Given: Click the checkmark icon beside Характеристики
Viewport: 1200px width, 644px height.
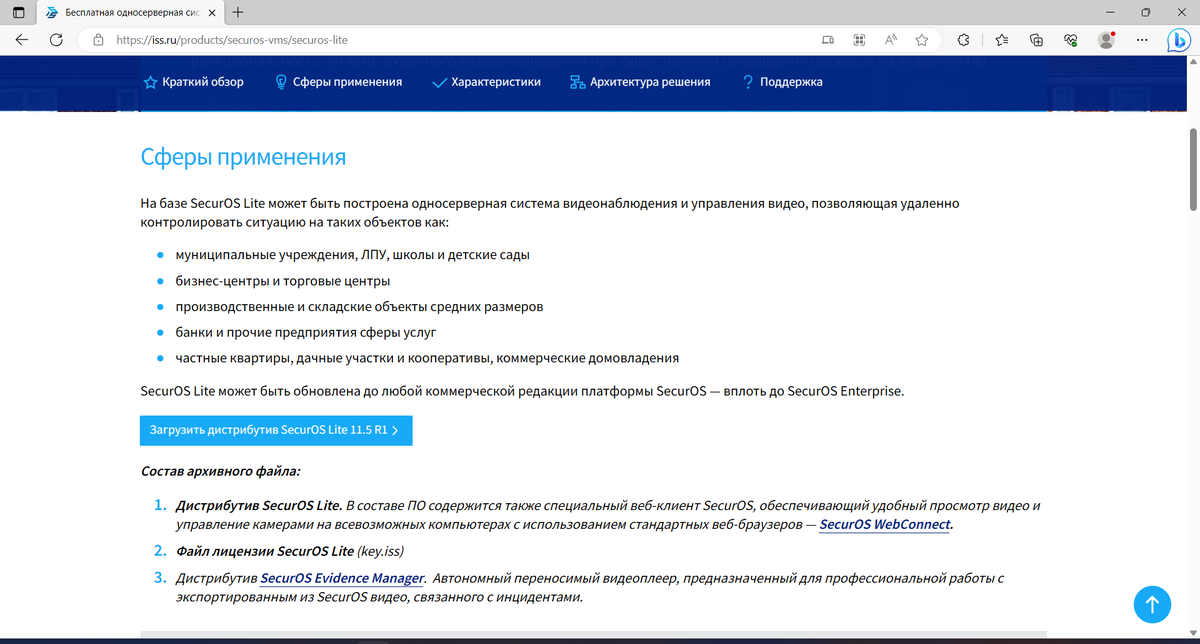Looking at the screenshot, I should click(438, 82).
